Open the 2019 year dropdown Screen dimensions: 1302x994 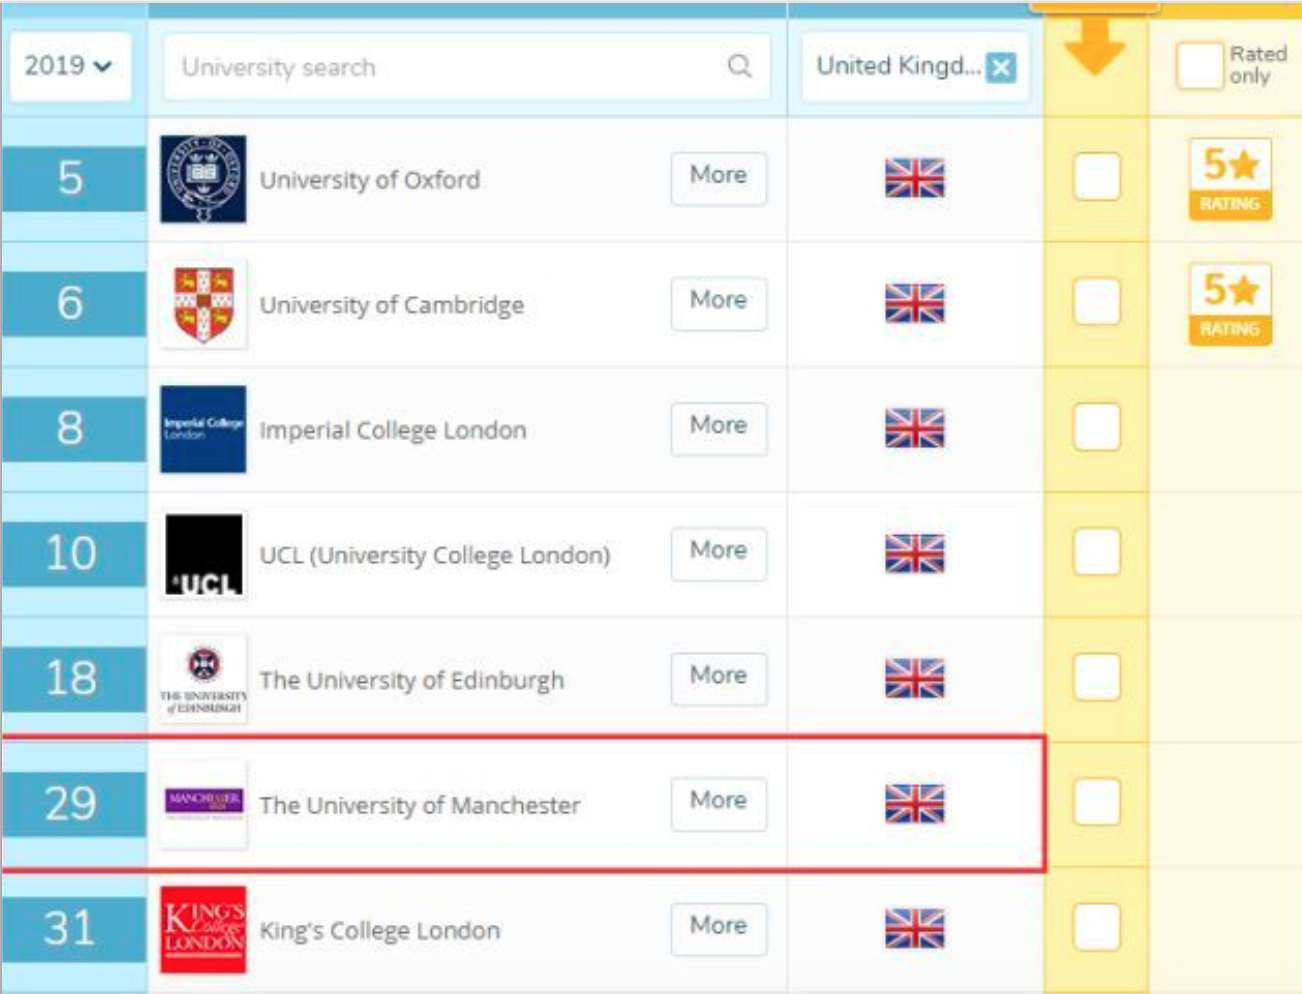[x=70, y=66]
